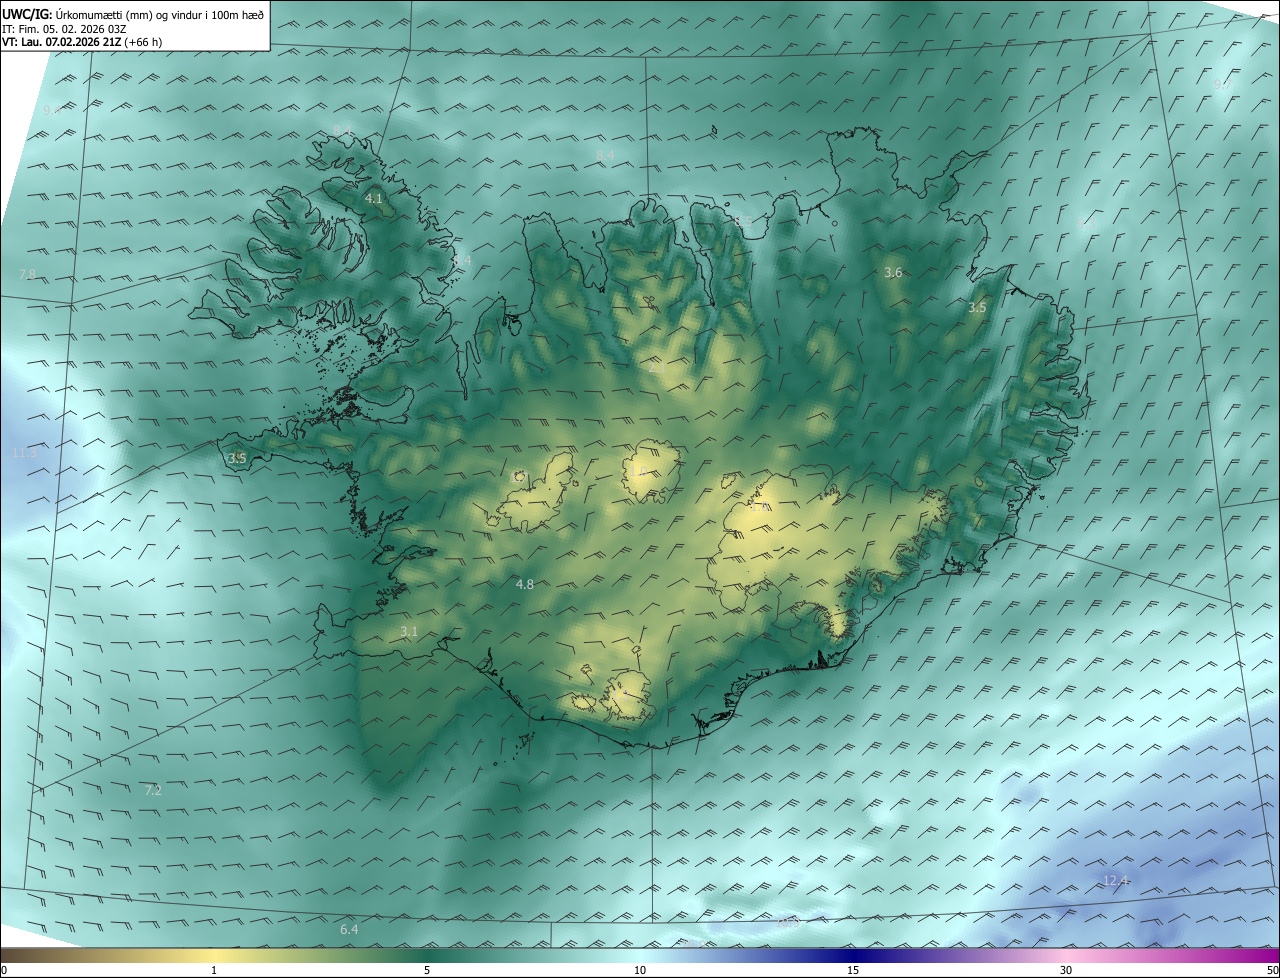The image size is (1280, 978).
Task: Click the 3.1 value label on the map
Action: [408, 631]
